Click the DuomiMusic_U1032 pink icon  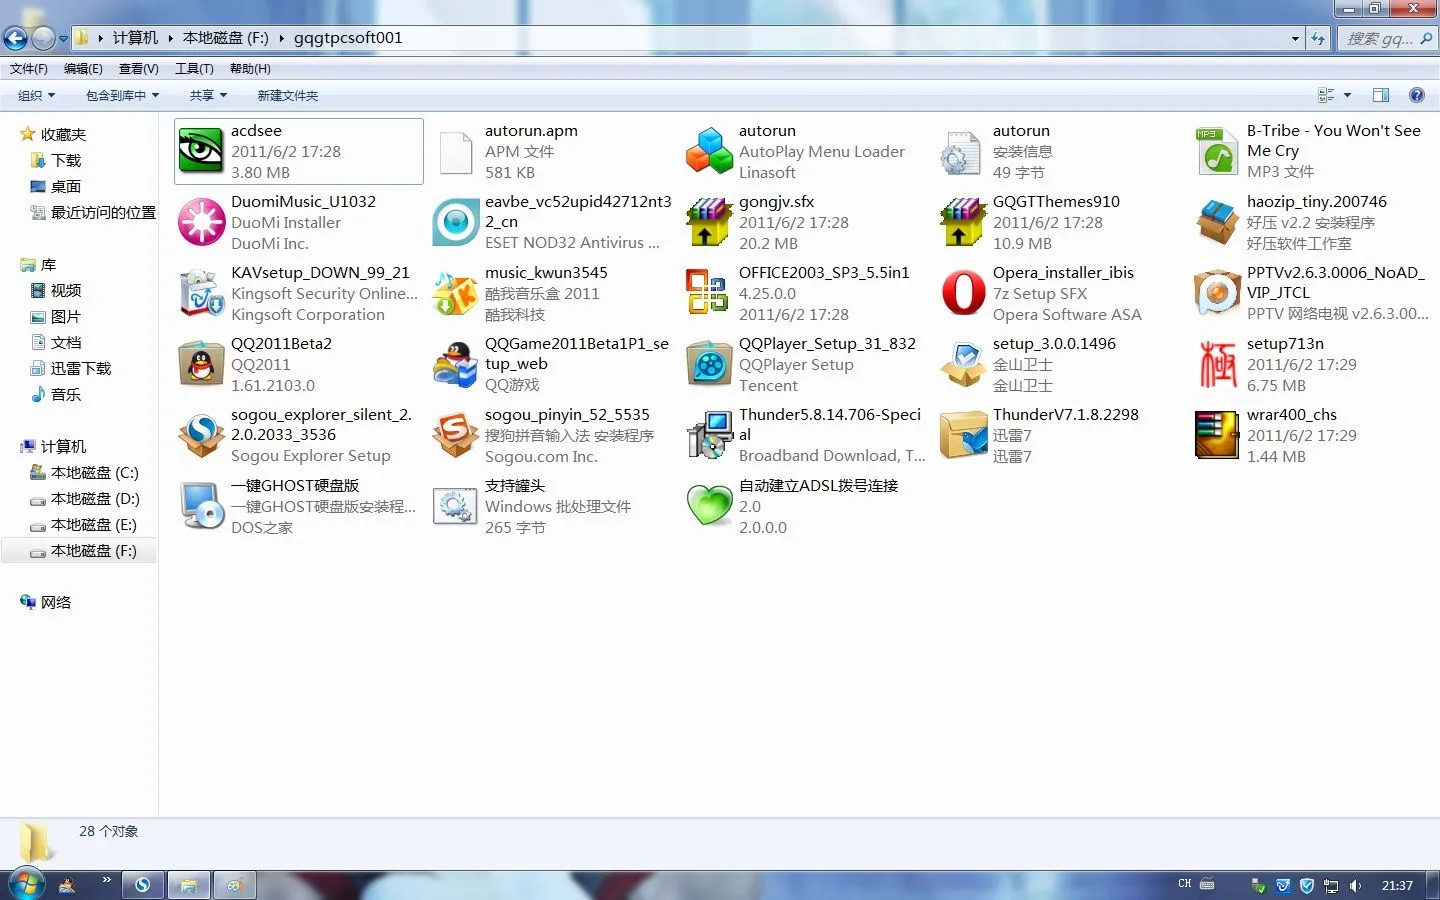point(201,222)
